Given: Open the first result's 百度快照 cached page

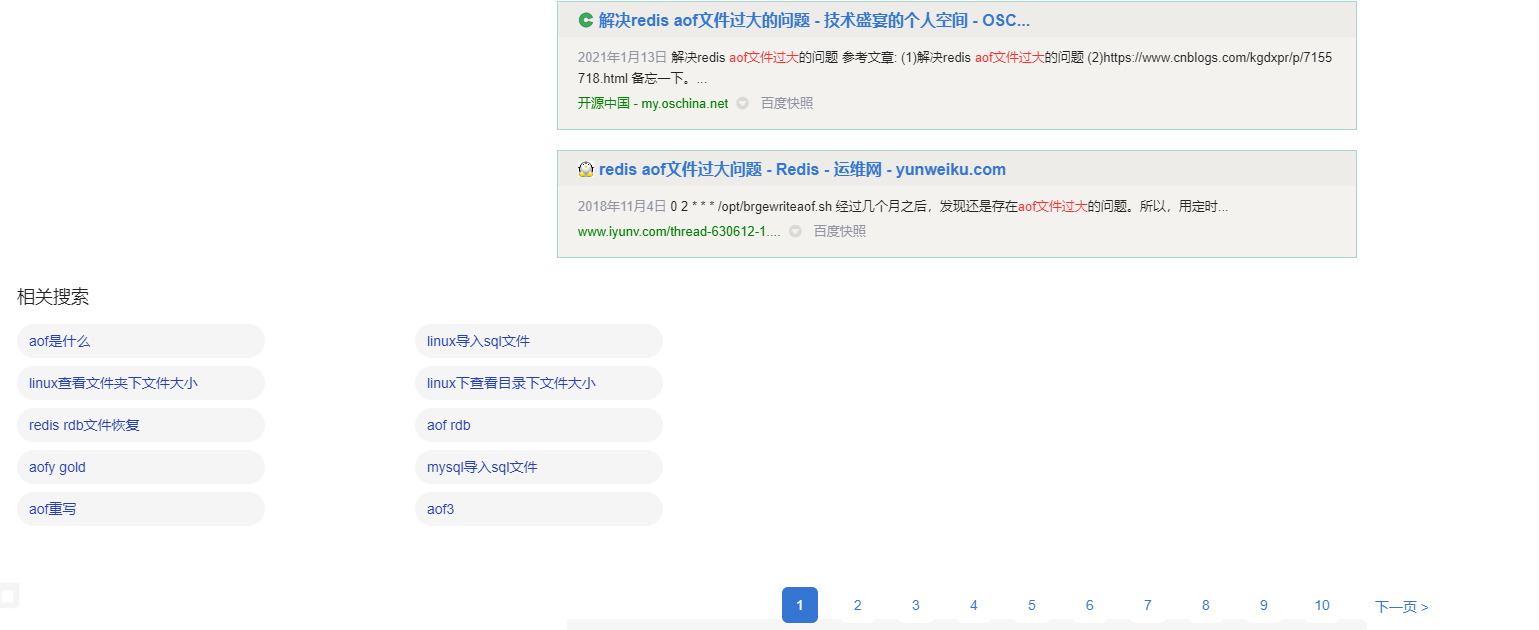Looking at the screenshot, I should click(x=786, y=102).
